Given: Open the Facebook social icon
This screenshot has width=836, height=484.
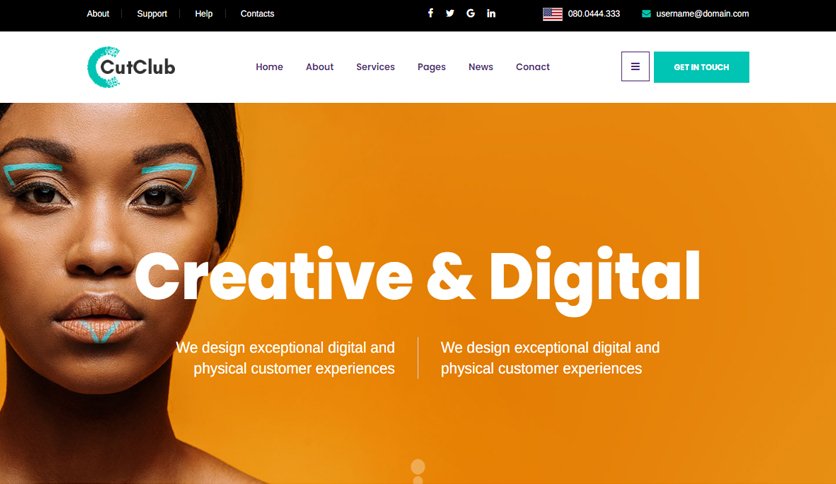Looking at the screenshot, I should click(430, 13).
